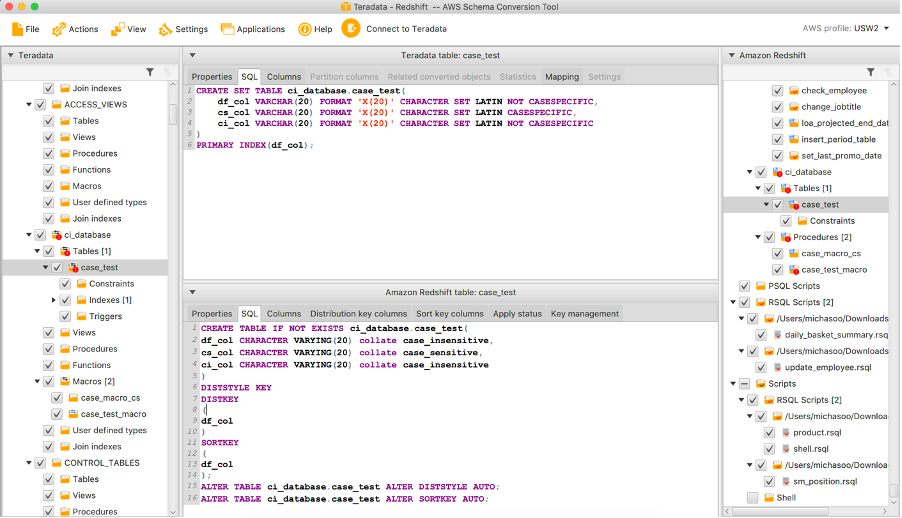Viewport: 902px width, 518px height.
Task: Toggle the ACCESS_VIEWS checkbox
Action: pos(40,105)
